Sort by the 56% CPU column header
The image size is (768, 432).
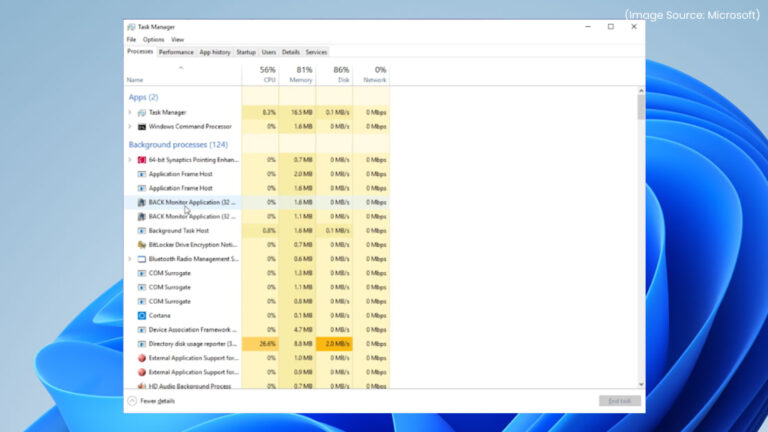(260, 74)
